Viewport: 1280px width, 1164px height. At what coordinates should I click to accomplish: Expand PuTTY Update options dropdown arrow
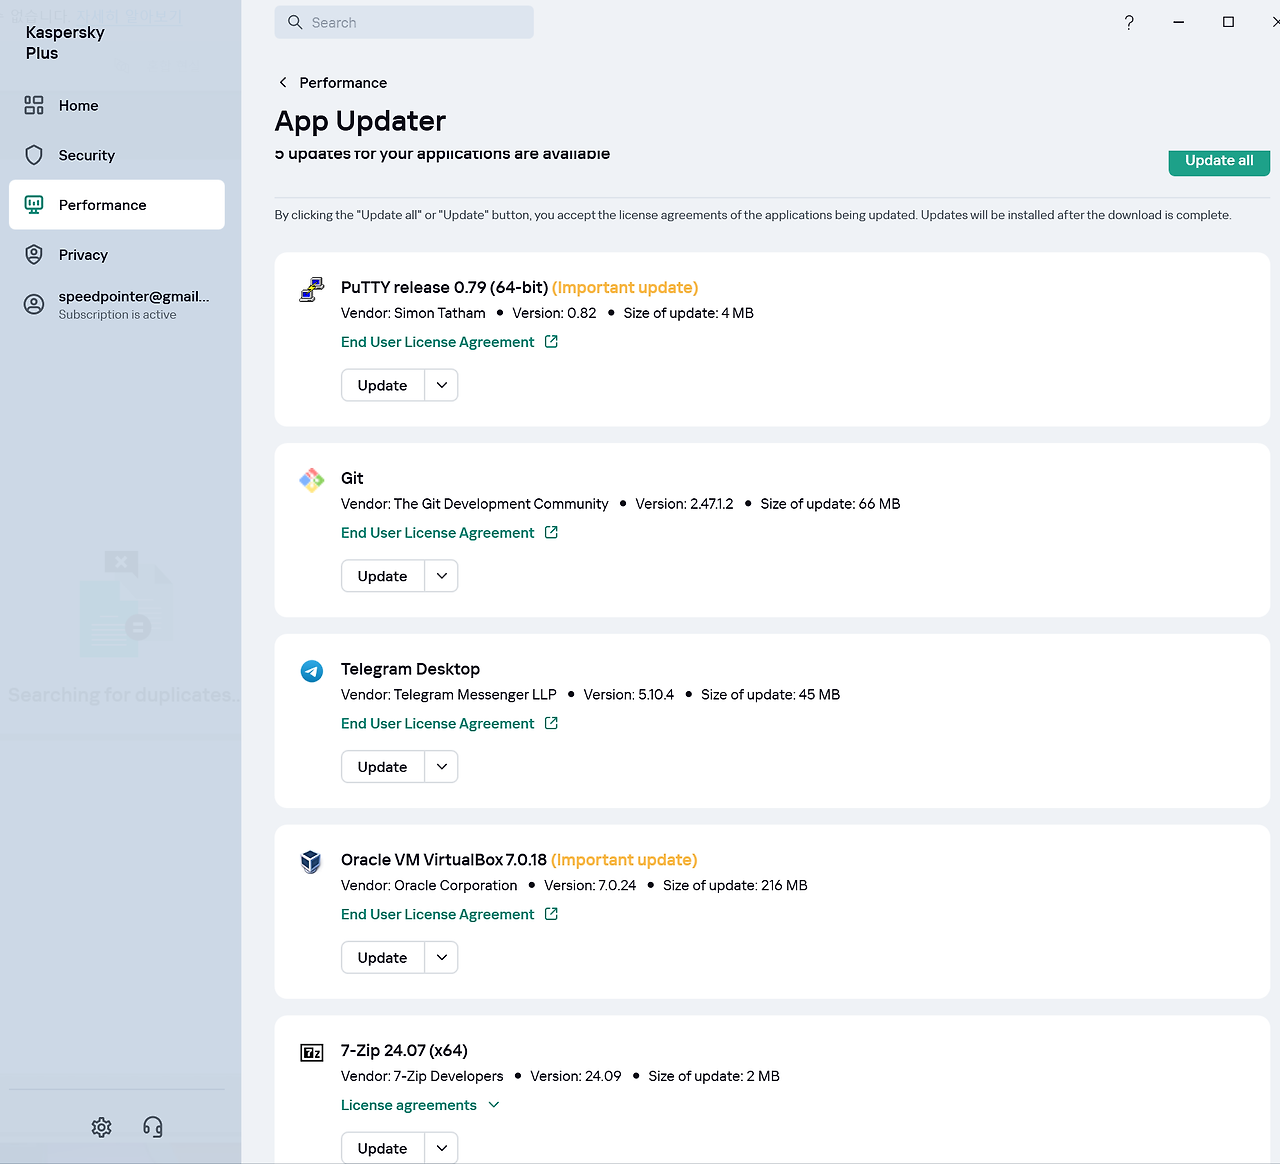(x=442, y=385)
